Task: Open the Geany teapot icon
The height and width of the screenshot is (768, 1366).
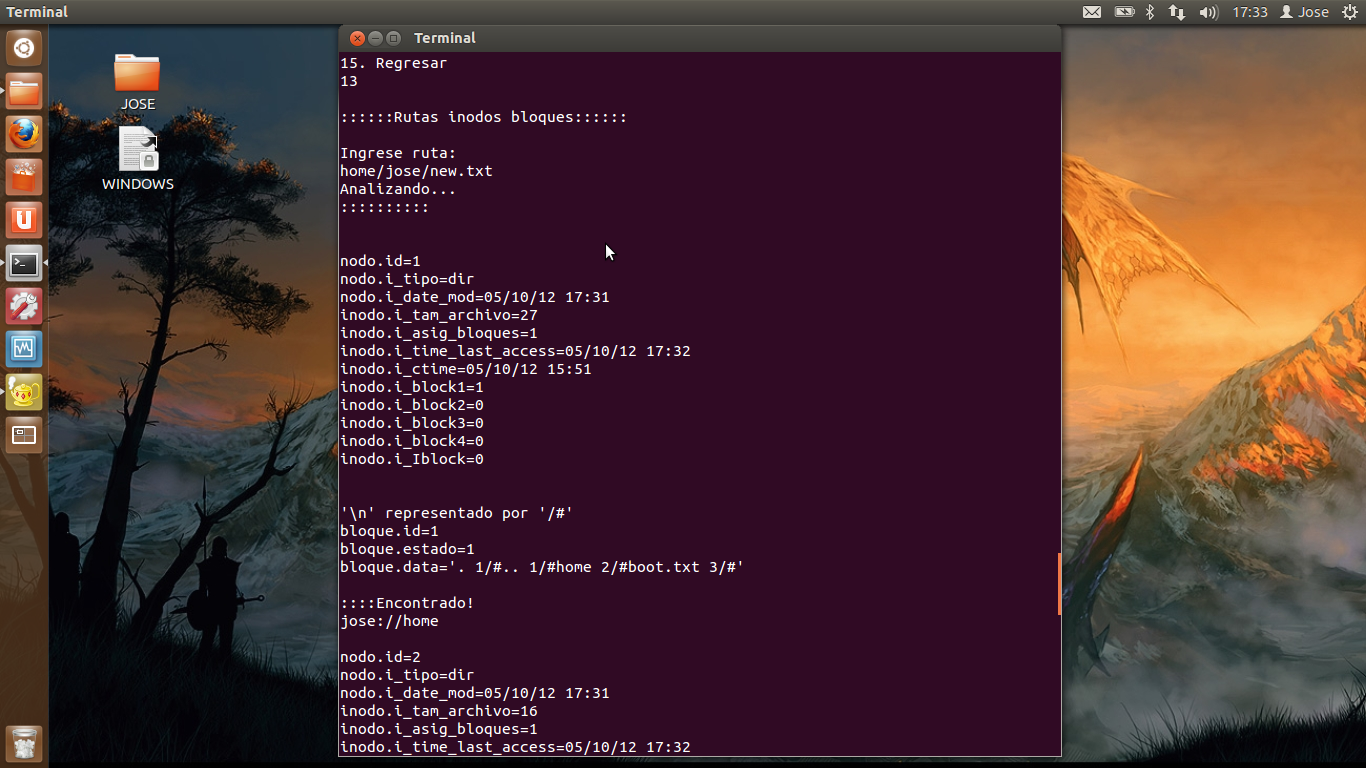Action: click(x=24, y=392)
